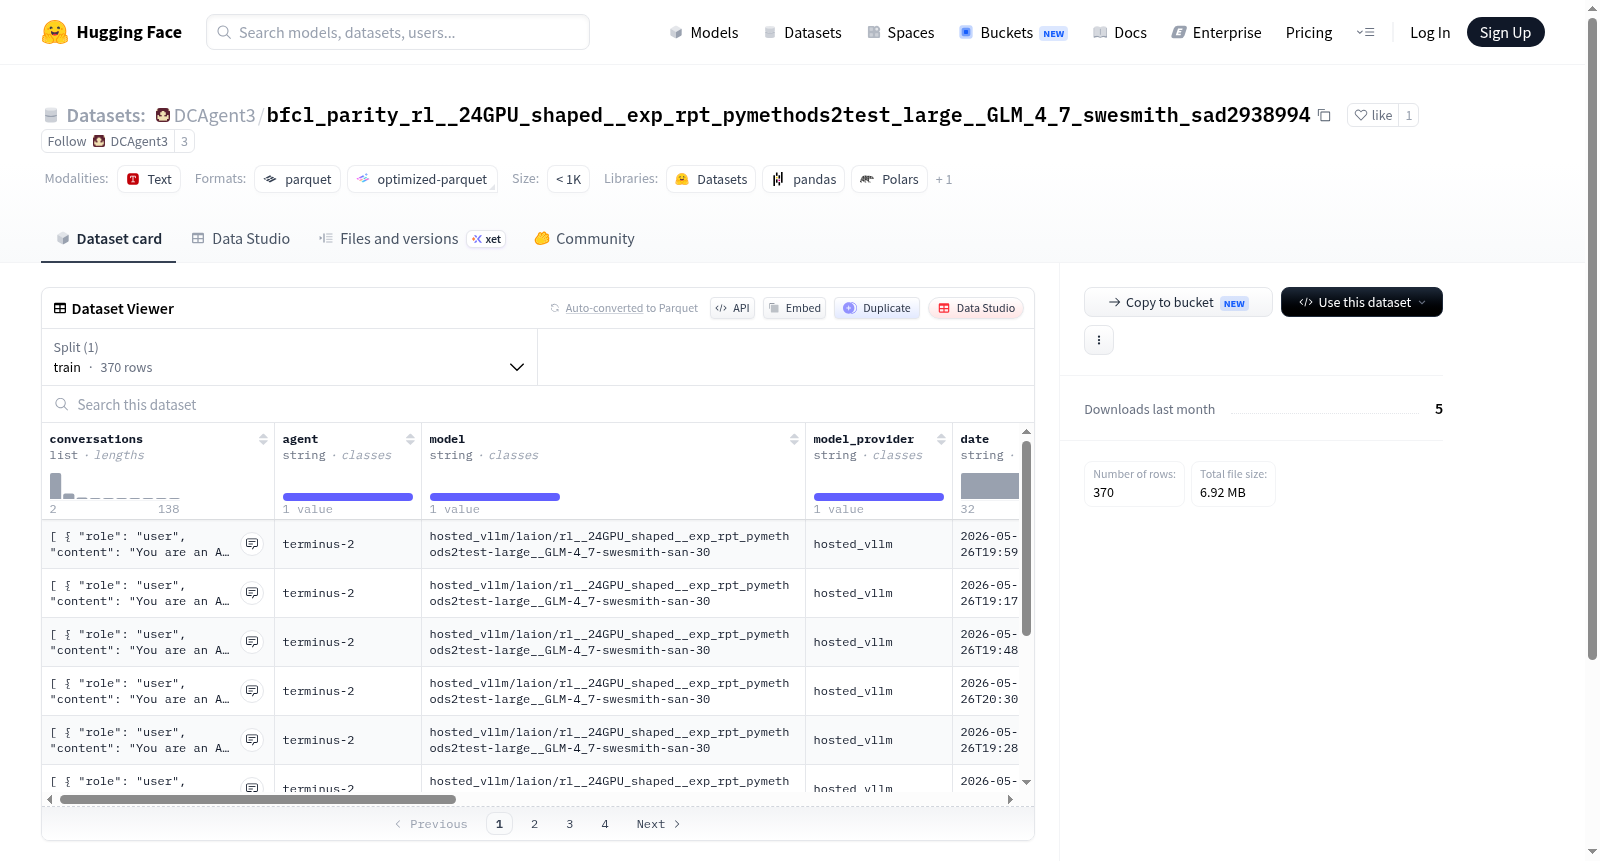
Task: Click the Datasets library tag
Action: (711, 179)
